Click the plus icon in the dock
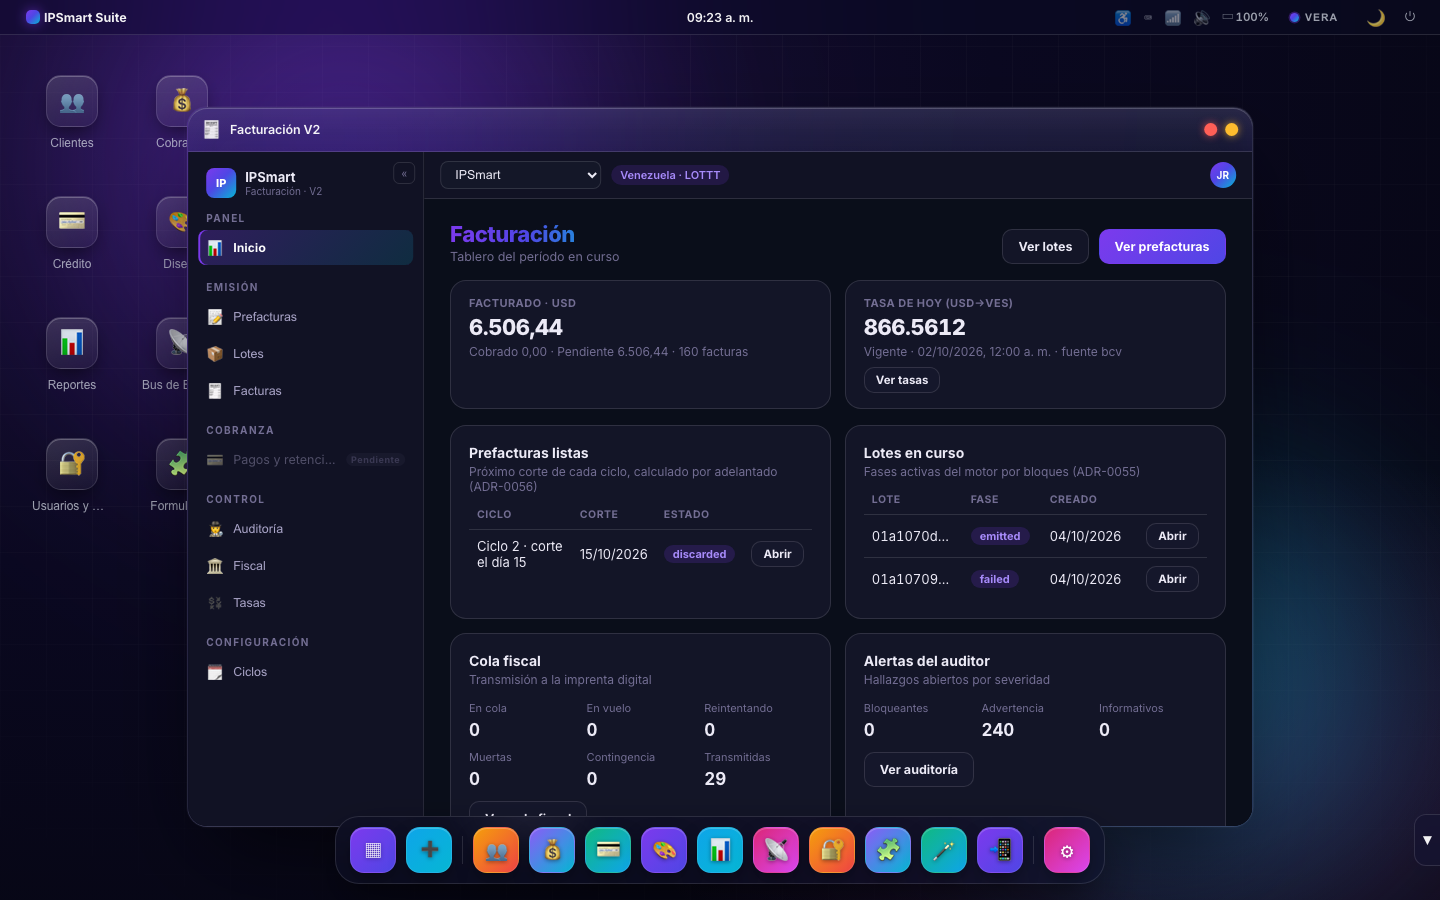This screenshot has height=900, width=1440. pyautogui.click(x=429, y=850)
